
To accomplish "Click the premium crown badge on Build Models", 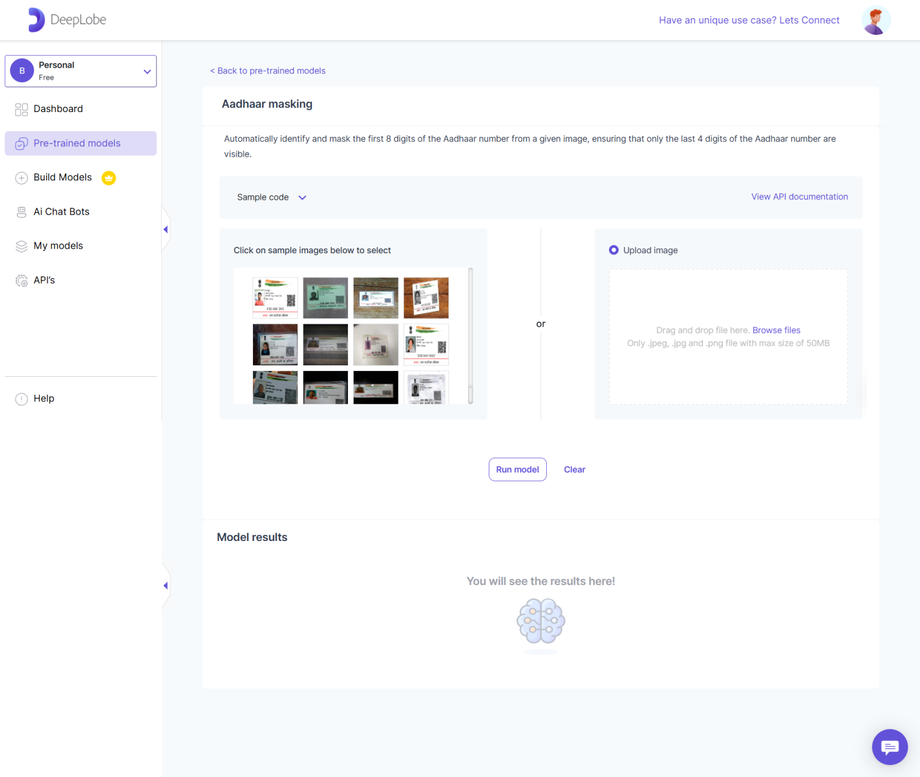I will point(109,178).
